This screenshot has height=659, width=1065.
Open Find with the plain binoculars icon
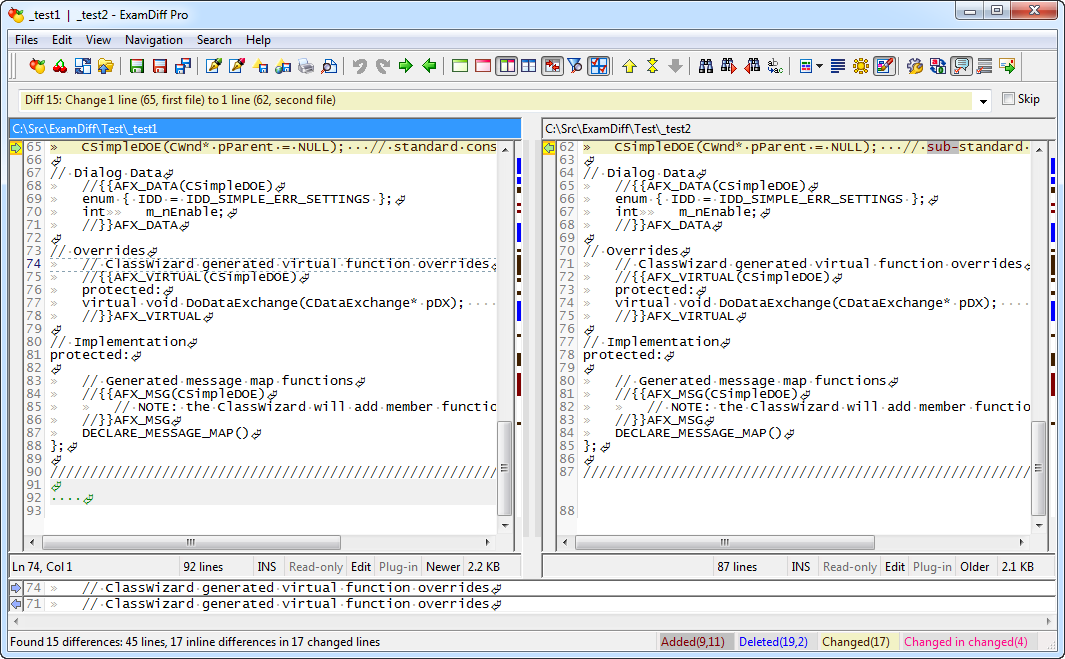coord(706,66)
